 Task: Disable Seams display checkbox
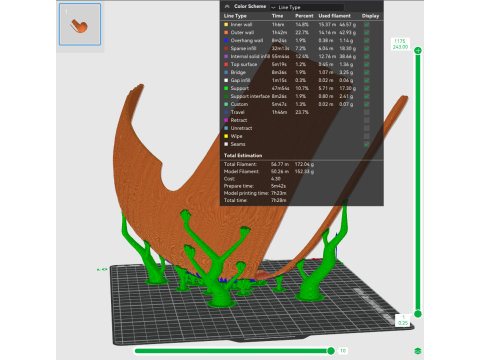(367, 144)
